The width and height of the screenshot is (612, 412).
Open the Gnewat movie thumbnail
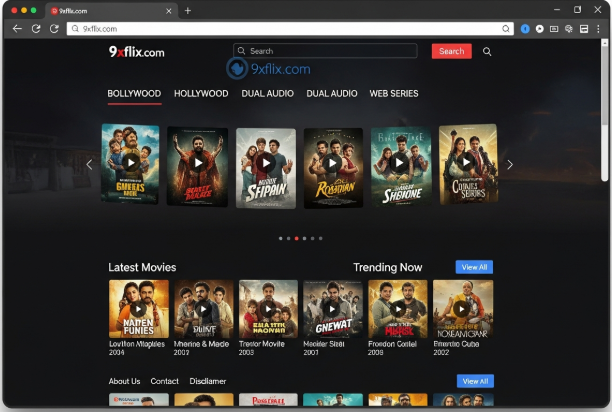coord(332,309)
